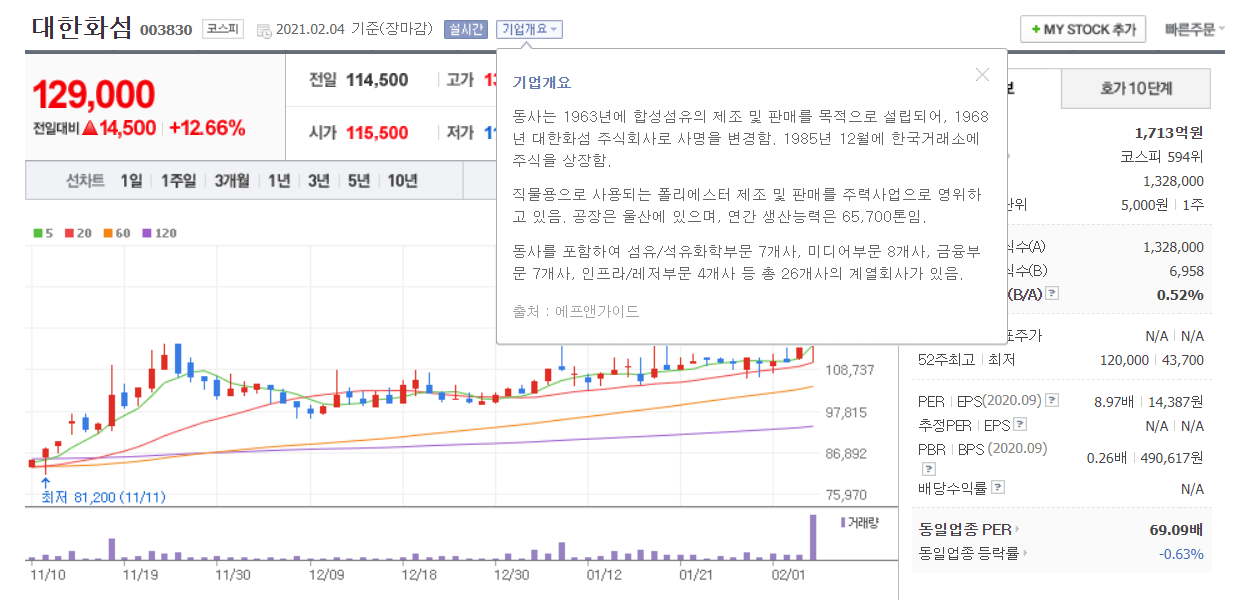Image resolution: width=1252 pixels, height=600 pixels.
Task: Expand the 빠른주문 dropdown
Action: (1194, 29)
